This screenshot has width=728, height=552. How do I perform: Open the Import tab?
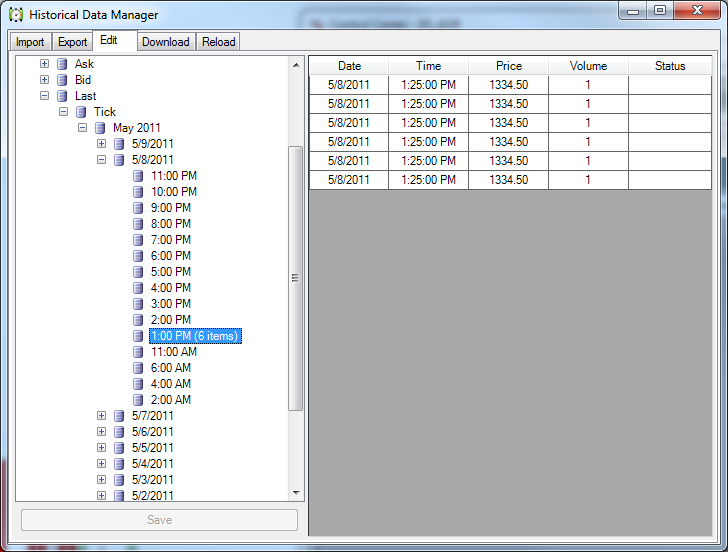click(x=31, y=42)
